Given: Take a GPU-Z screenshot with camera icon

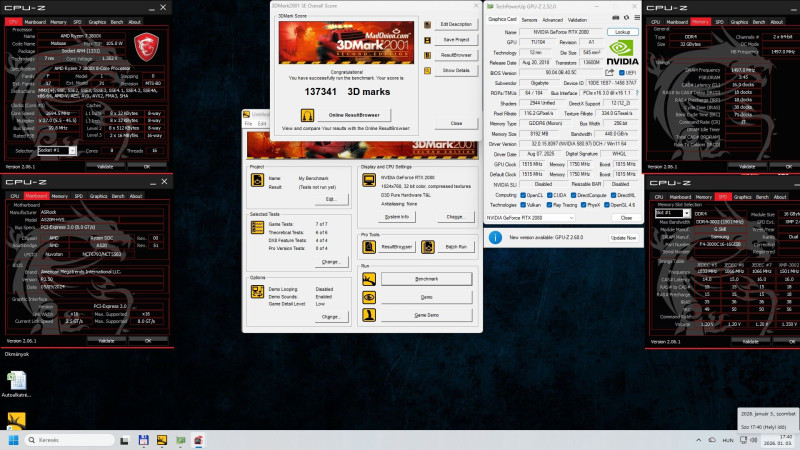Looking at the screenshot, I should [x=616, y=18].
